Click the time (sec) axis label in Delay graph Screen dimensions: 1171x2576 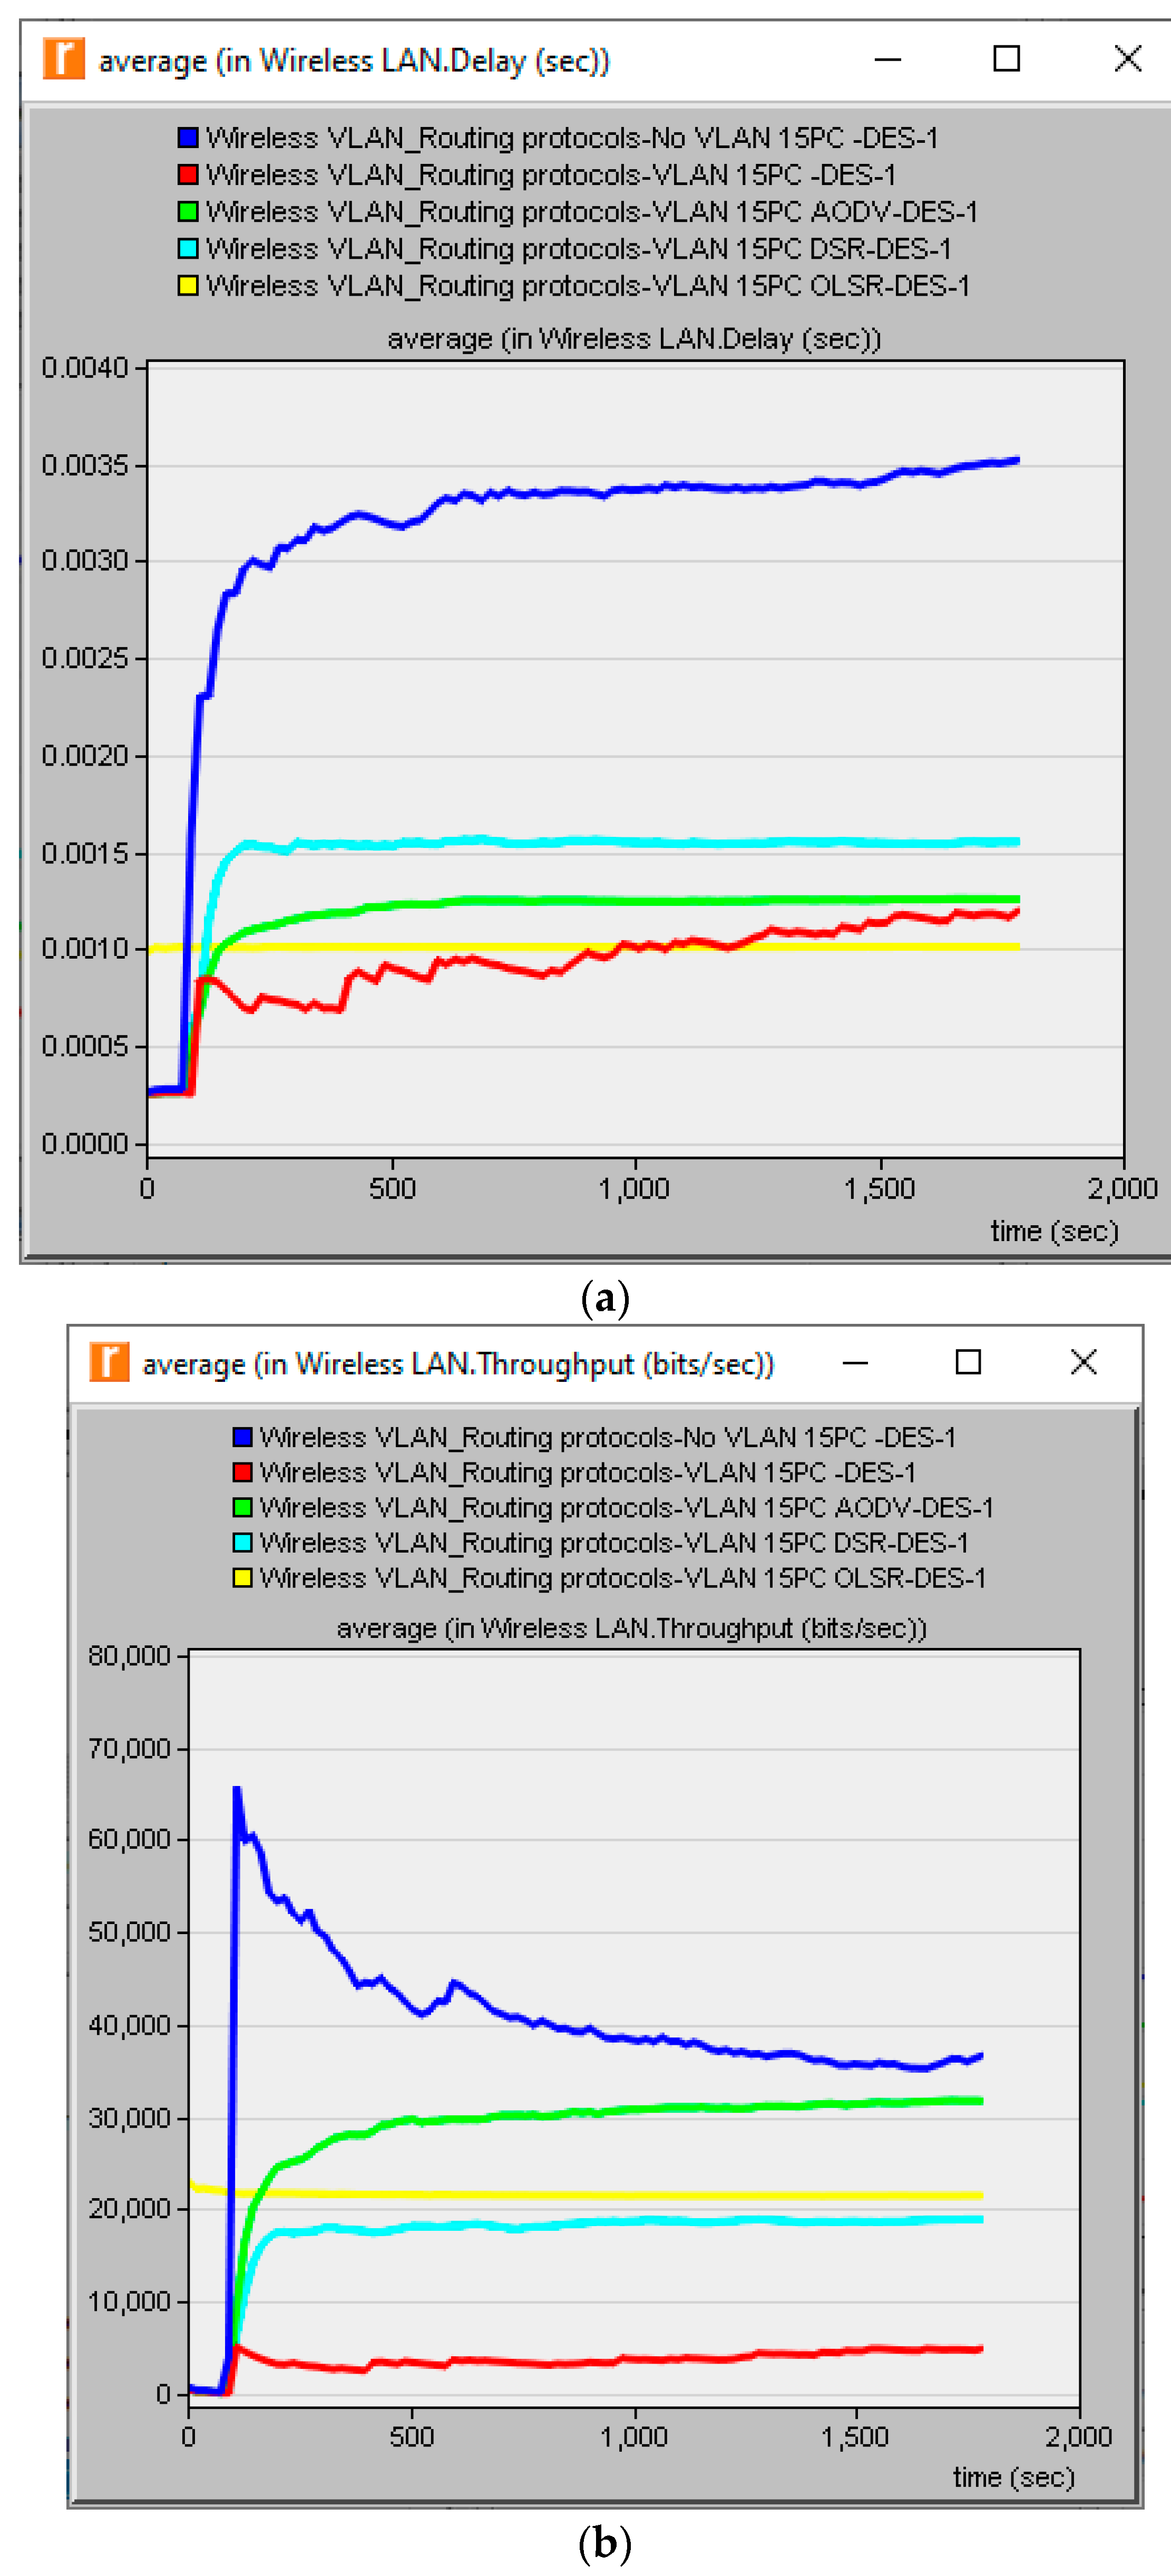point(1054,1230)
